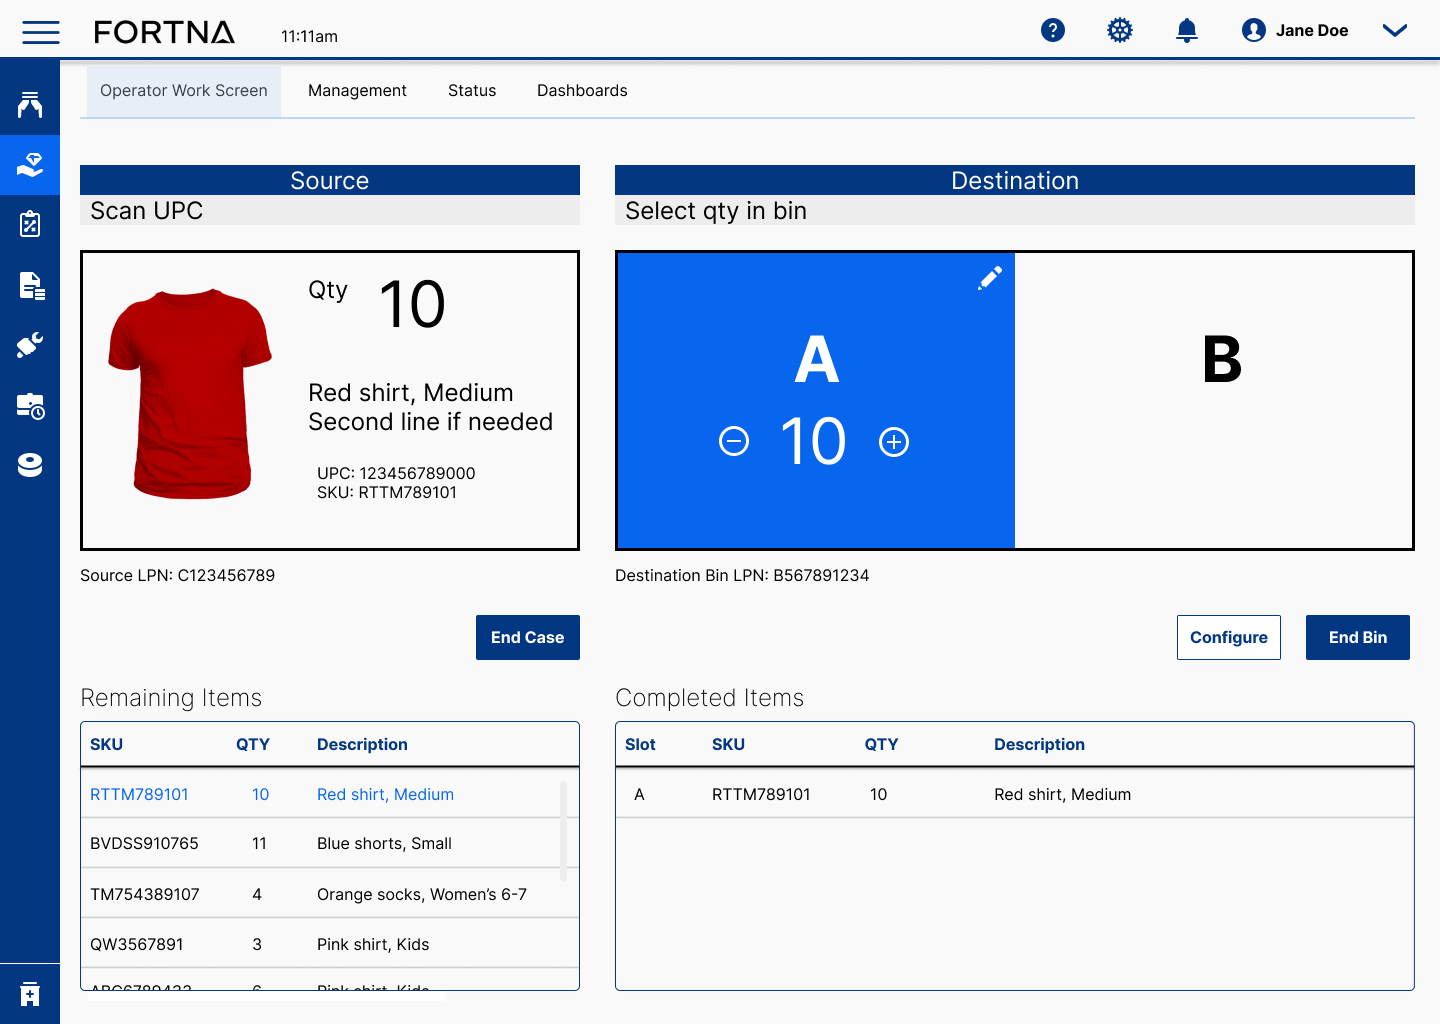The image size is (1440, 1024).
Task: Expand the Jane Doe account dropdown chevron
Action: (x=1395, y=30)
